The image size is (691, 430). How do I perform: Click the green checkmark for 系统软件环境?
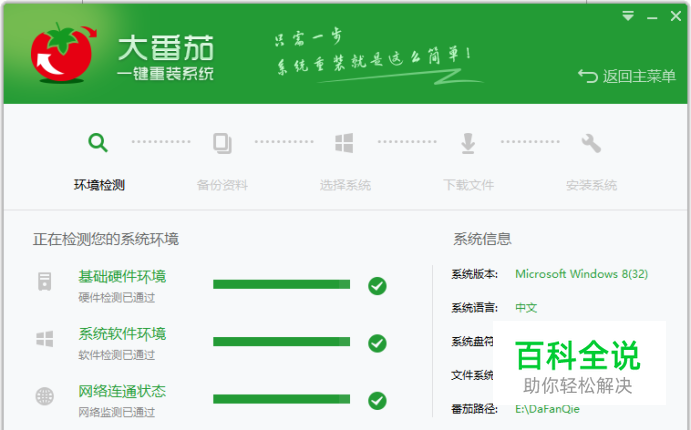[377, 343]
